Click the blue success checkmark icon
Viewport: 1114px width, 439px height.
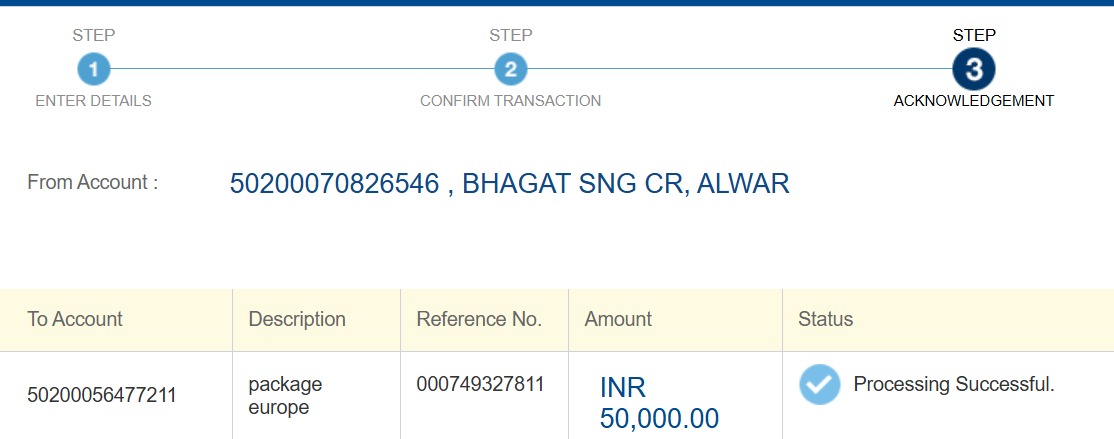click(x=819, y=385)
